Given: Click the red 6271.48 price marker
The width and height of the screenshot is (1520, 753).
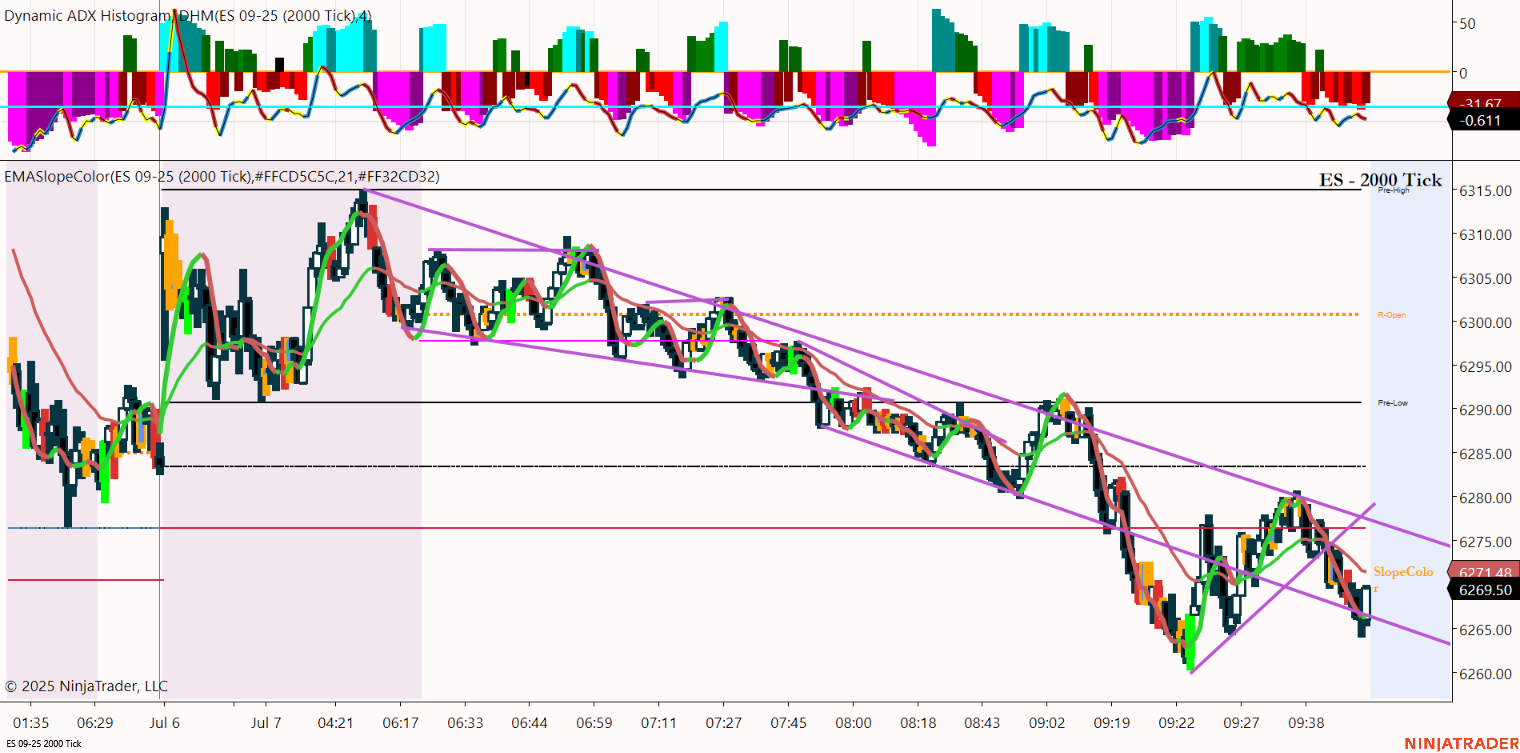Looking at the screenshot, I should pyautogui.click(x=1484, y=573).
